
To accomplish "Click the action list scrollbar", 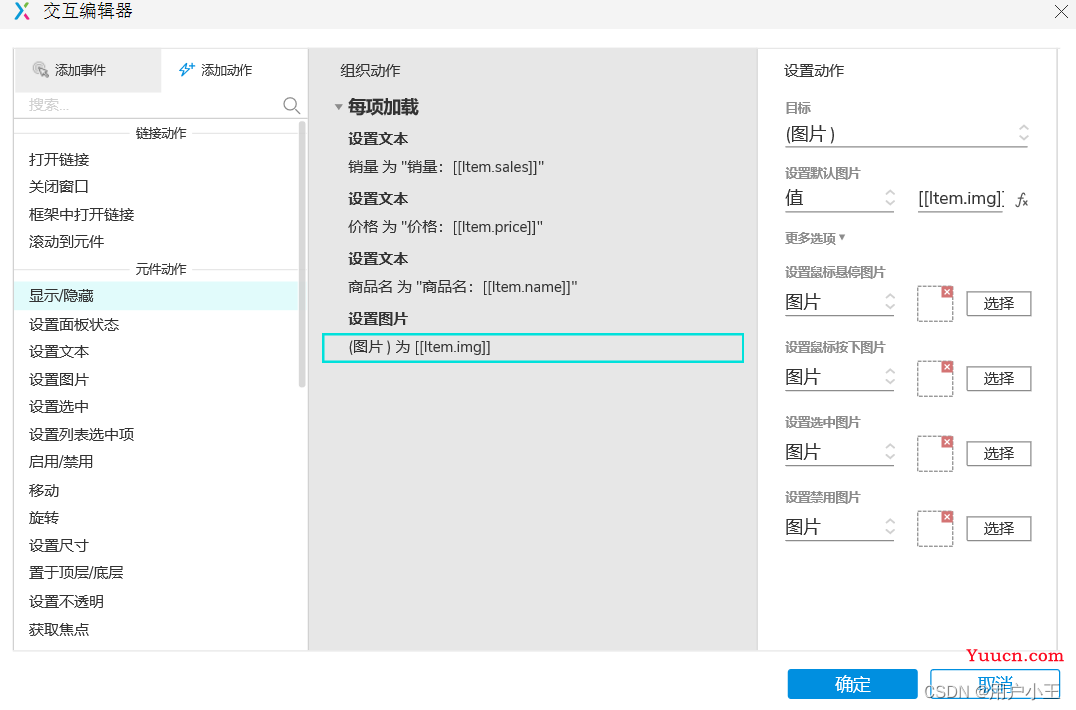I will (x=302, y=254).
